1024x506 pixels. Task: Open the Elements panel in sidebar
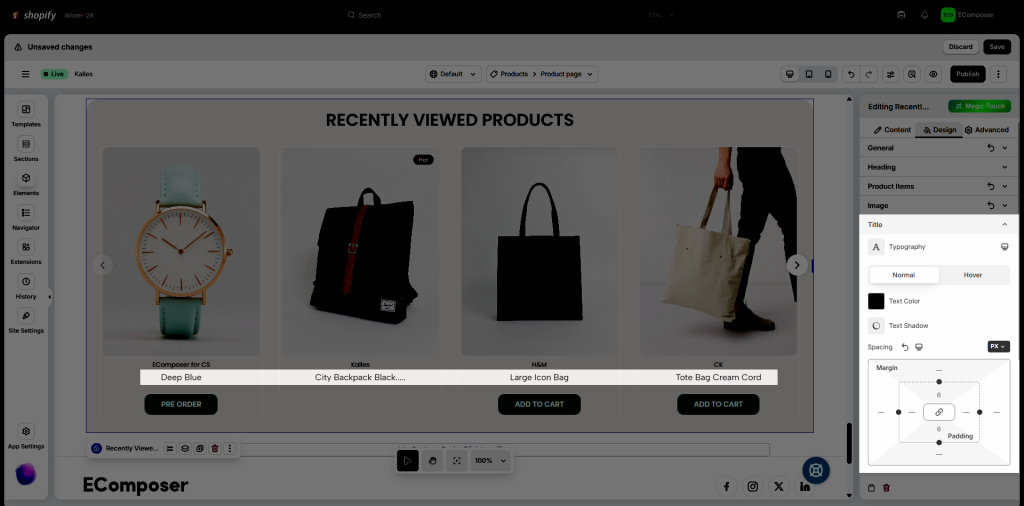(x=26, y=182)
